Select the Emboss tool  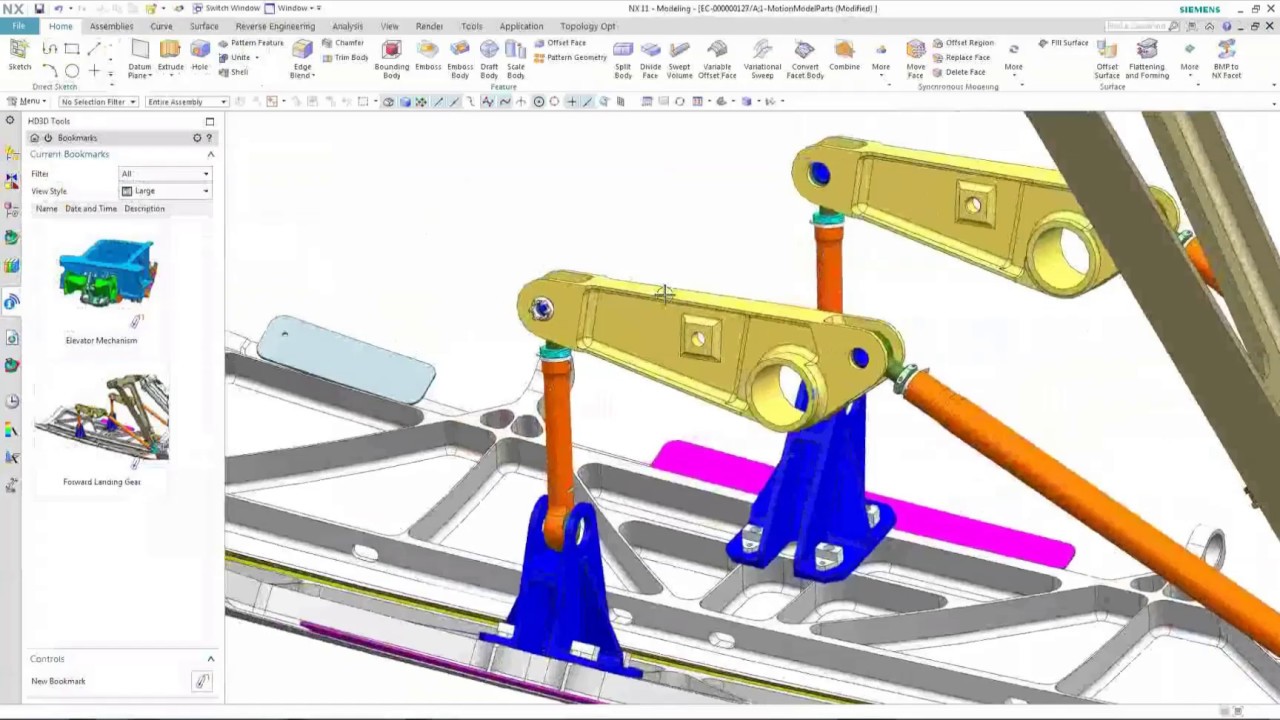(428, 56)
